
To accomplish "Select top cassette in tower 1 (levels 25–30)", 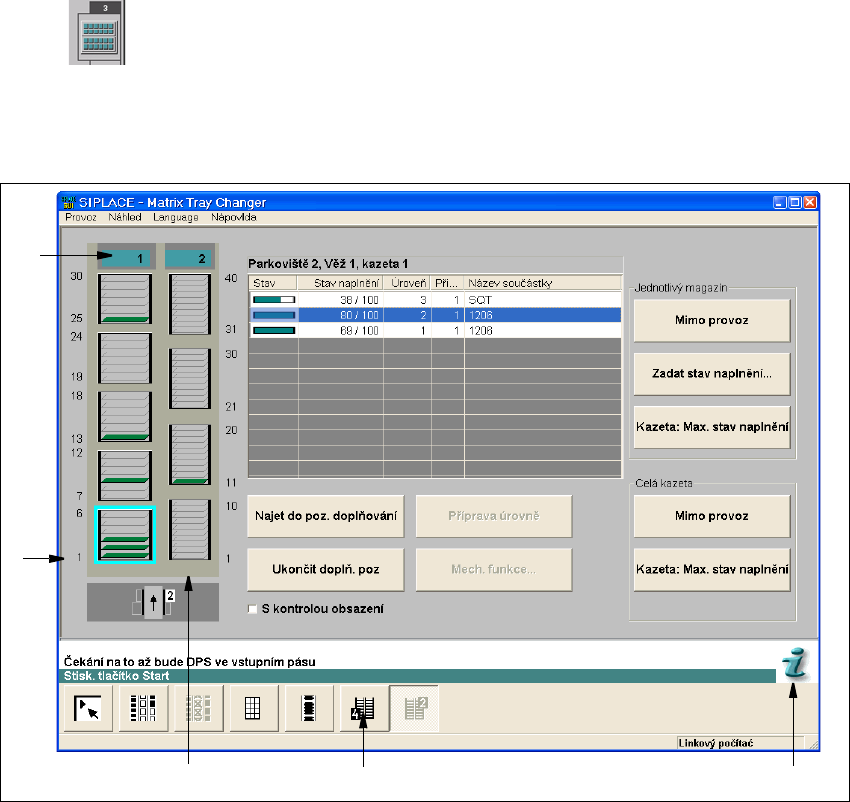I will [124, 298].
